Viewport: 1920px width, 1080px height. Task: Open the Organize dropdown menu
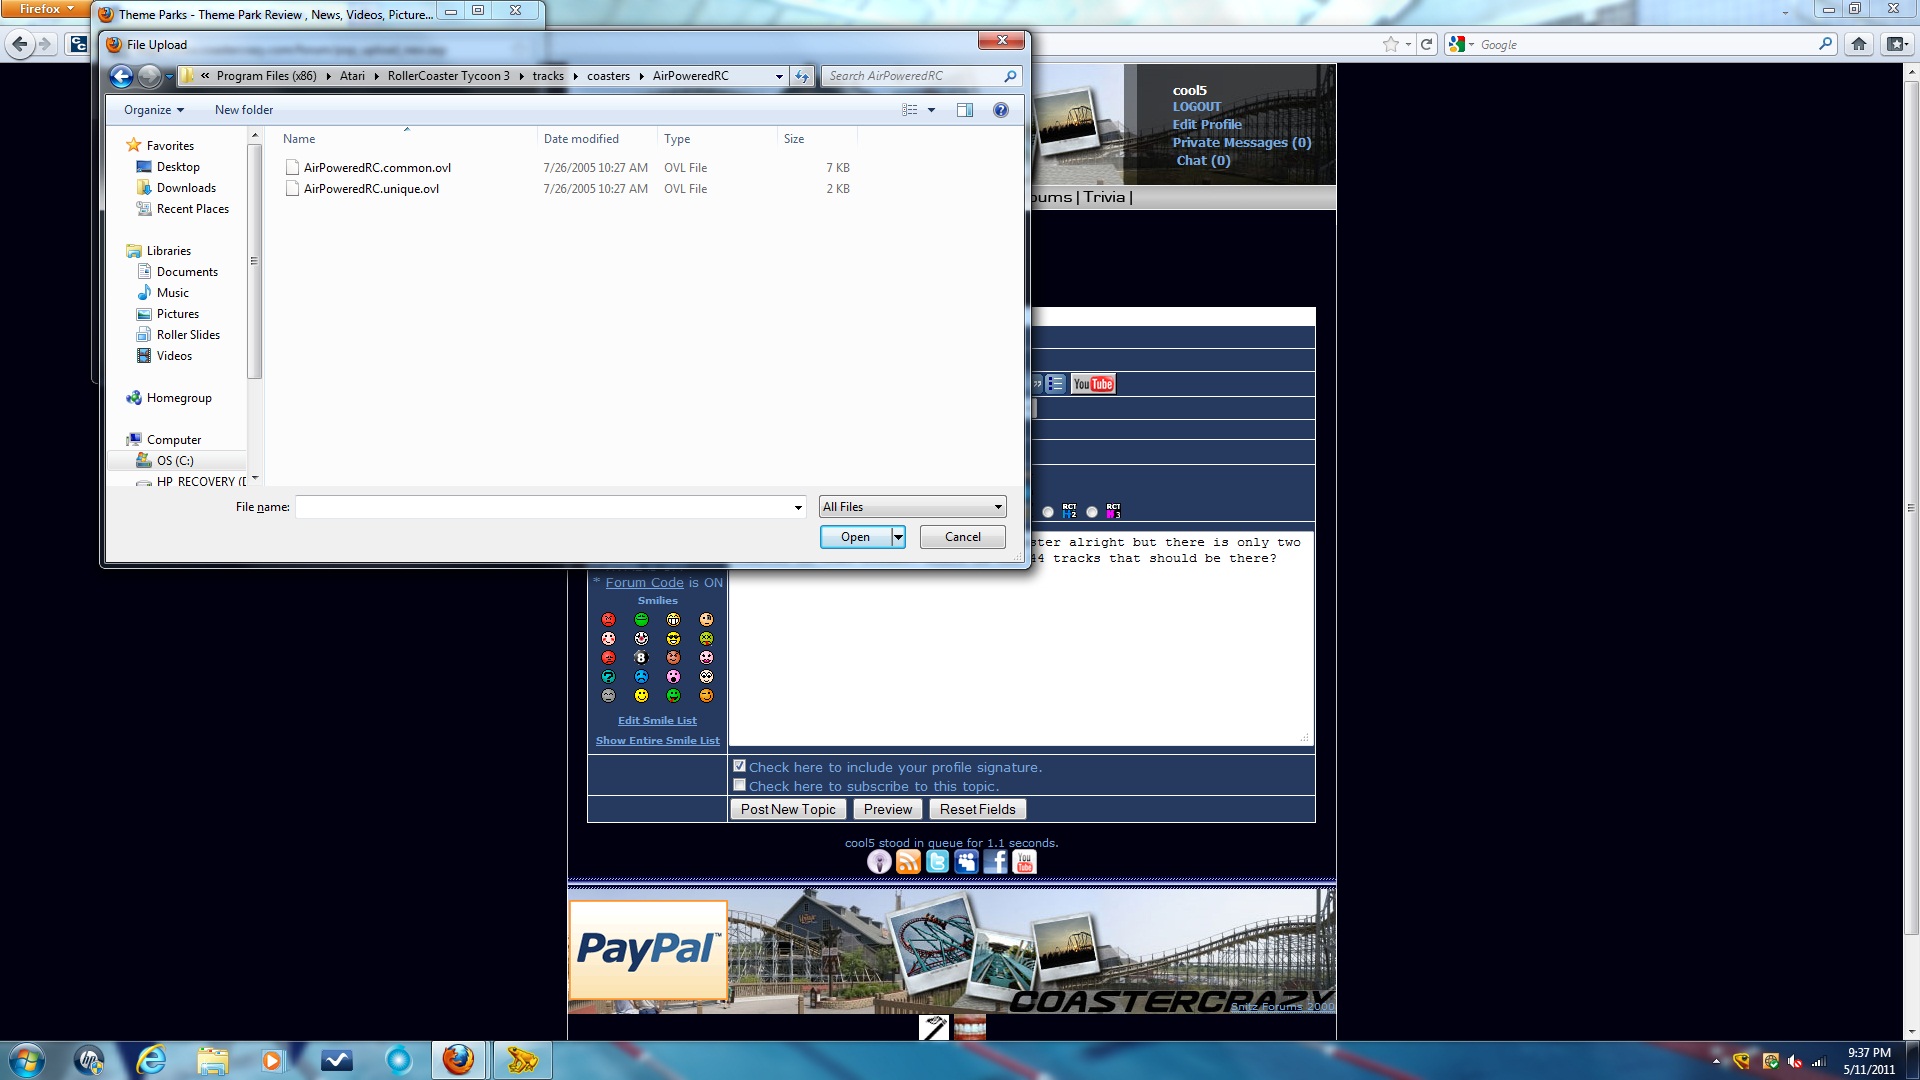pos(153,110)
